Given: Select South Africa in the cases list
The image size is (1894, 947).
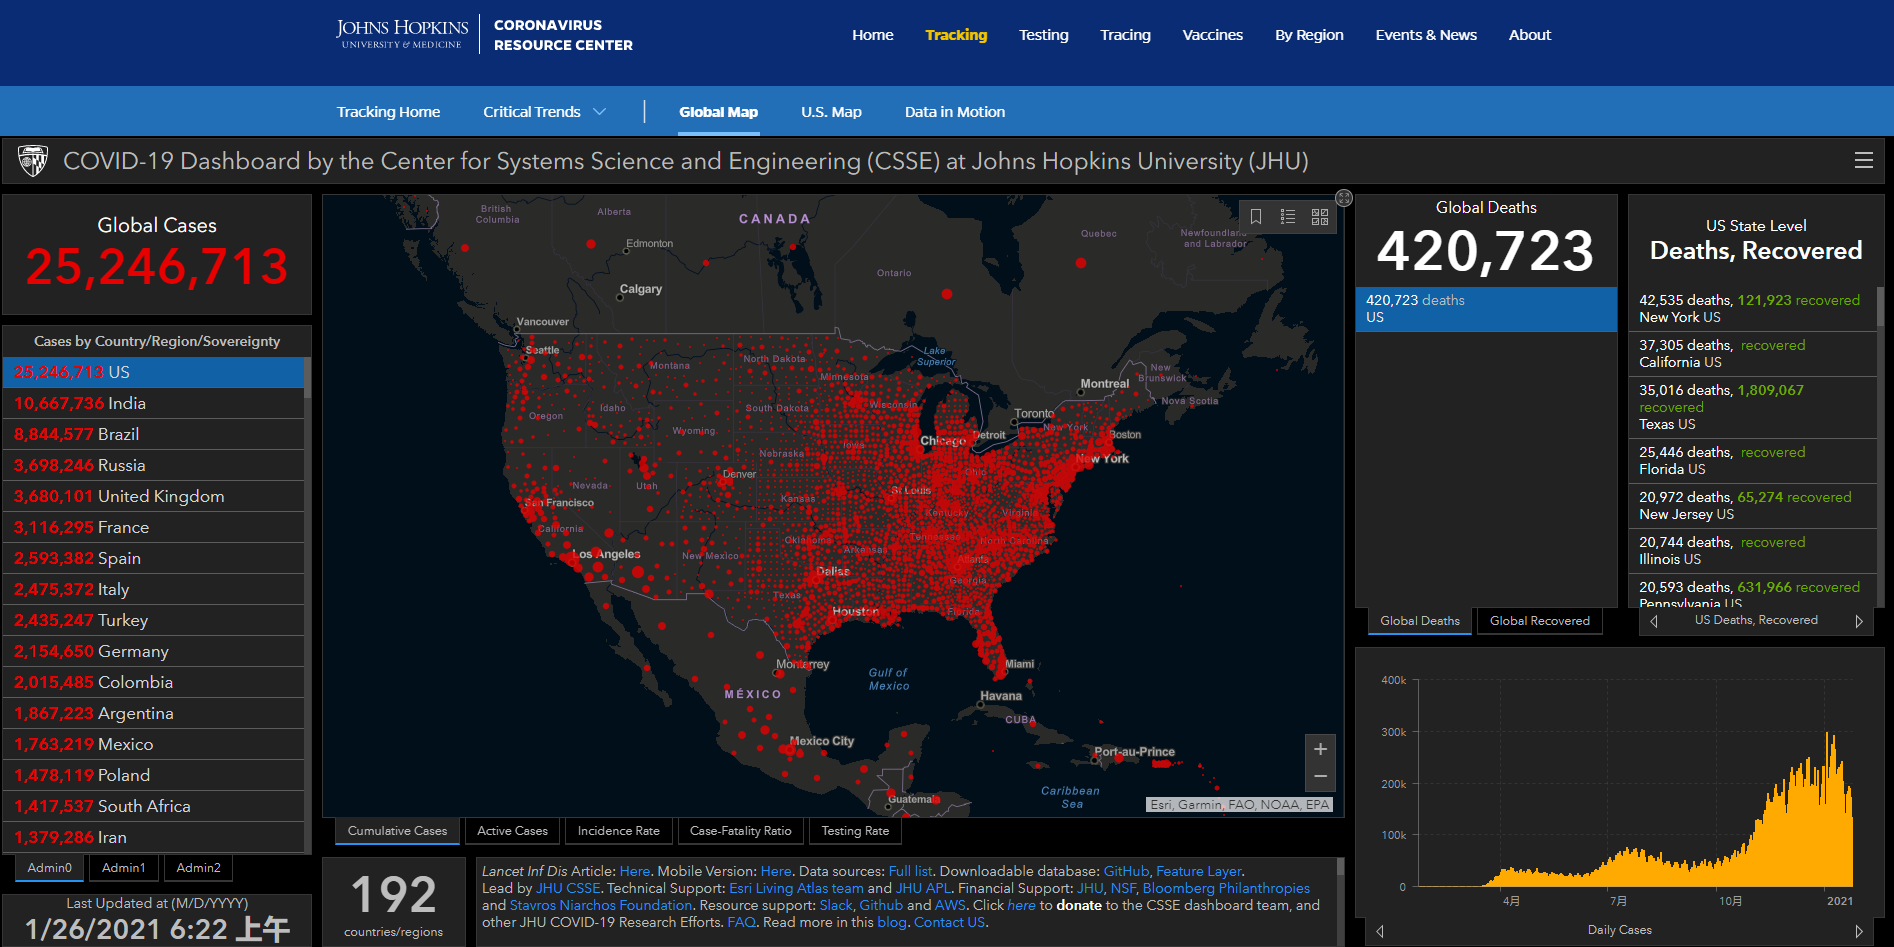Looking at the screenshot, I should tap(154, 806).
